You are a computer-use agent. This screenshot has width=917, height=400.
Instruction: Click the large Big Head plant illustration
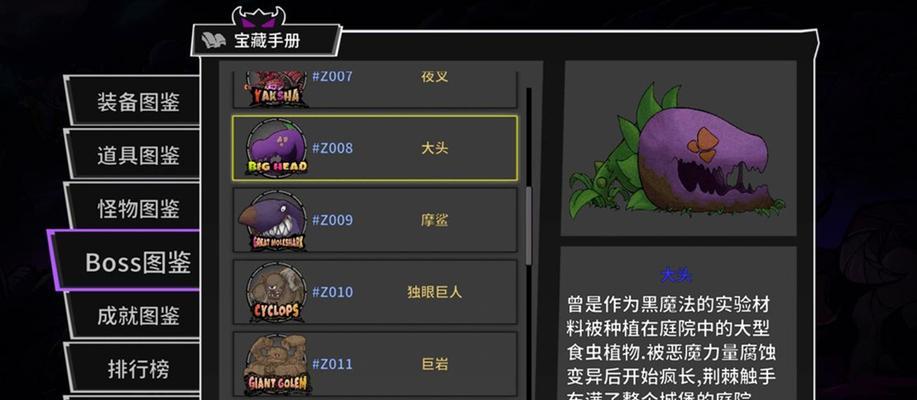click(678, 150)
